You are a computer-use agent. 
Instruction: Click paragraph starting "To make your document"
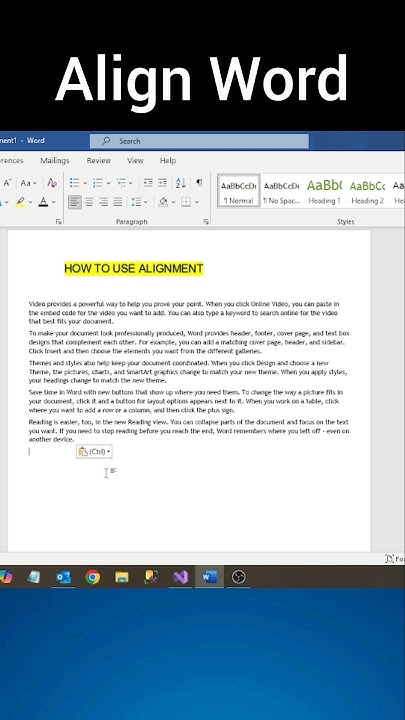(x=189, y=342)
